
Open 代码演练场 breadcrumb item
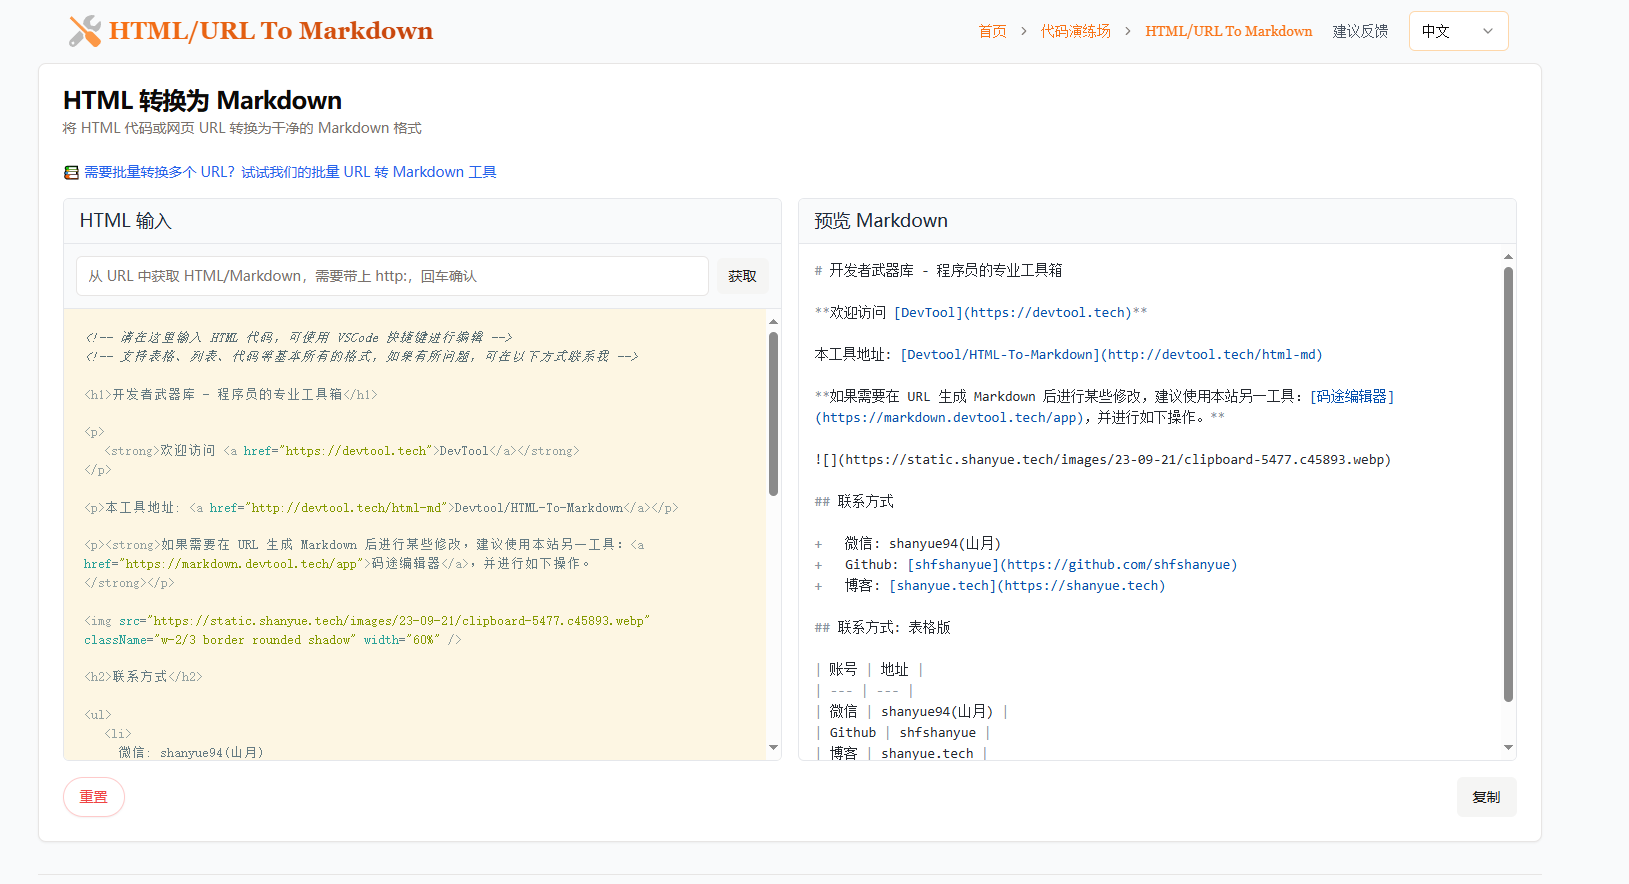(x=1075, y=31)
